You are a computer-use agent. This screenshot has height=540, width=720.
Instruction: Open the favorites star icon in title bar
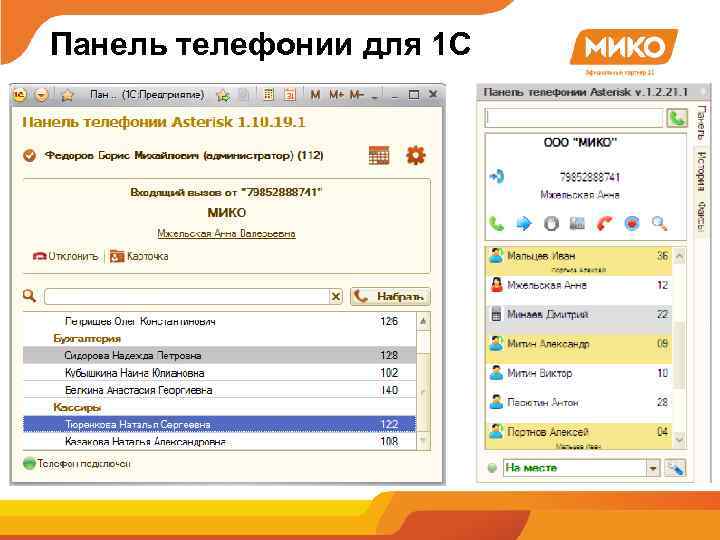(68, 95)
